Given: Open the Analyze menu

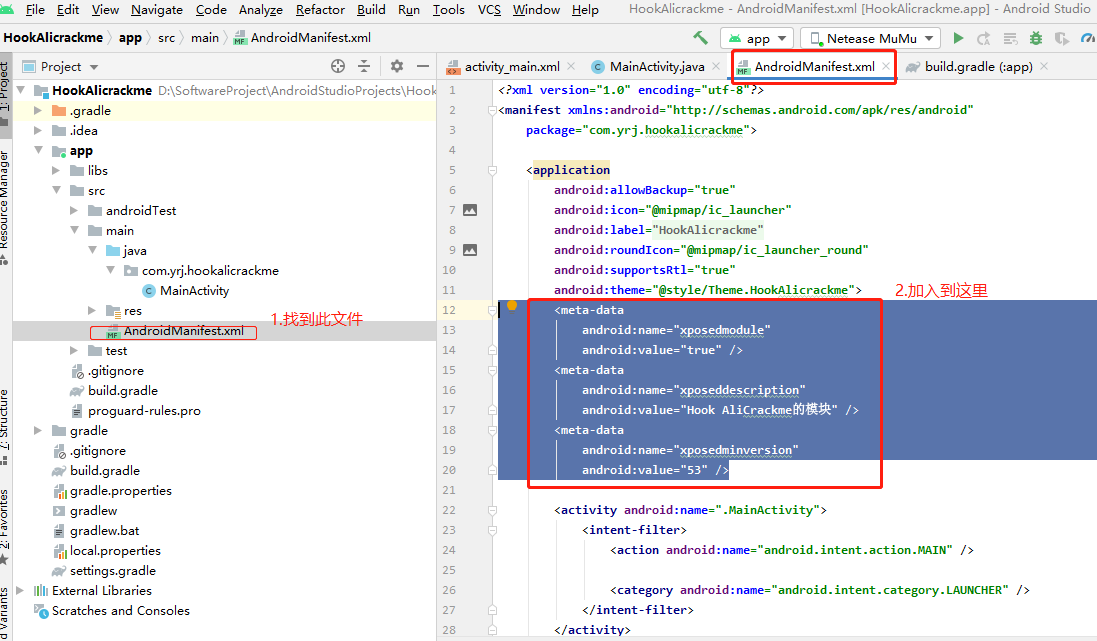Looking at the screenshot, I should 261,10.
